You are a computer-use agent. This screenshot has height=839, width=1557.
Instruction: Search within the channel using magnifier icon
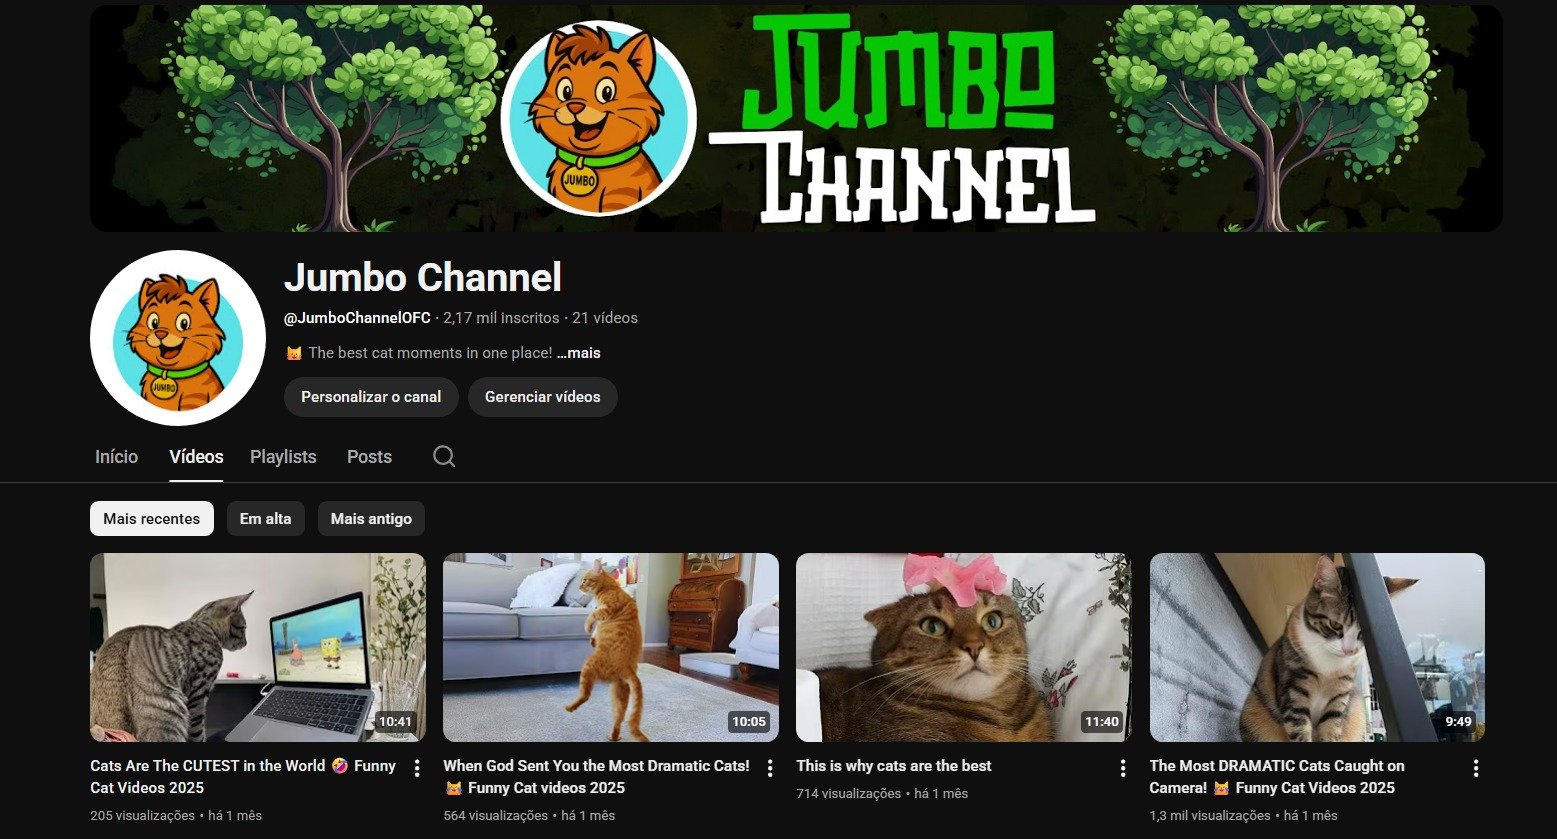point(444,457)
